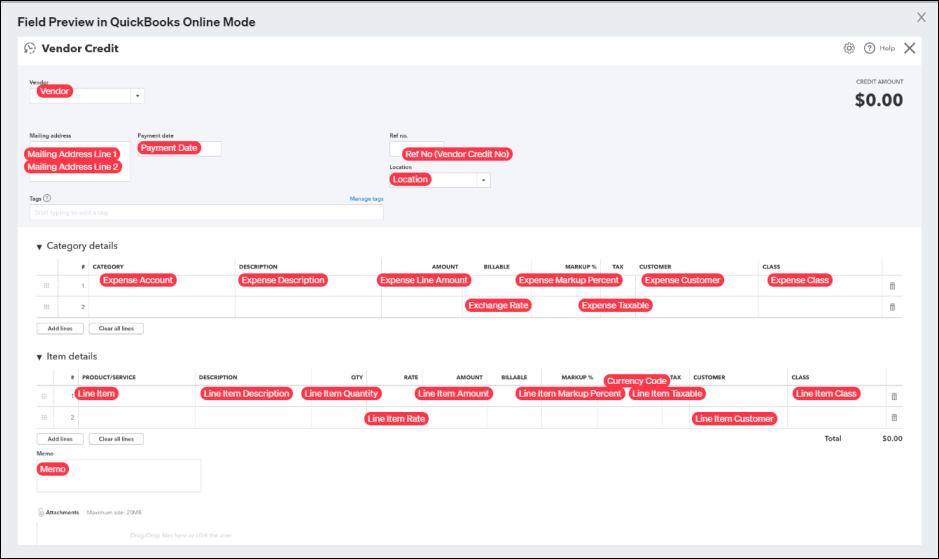This screenshot has height=559, width=939.
Task: Click the Help text link
Action: [887, 49]
